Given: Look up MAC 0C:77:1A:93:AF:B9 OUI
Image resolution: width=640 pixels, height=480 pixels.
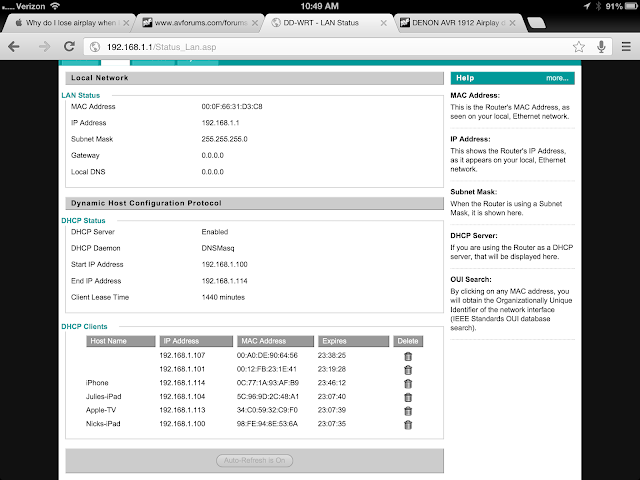Looking at the screenshot, I should [x=268, y=383].
